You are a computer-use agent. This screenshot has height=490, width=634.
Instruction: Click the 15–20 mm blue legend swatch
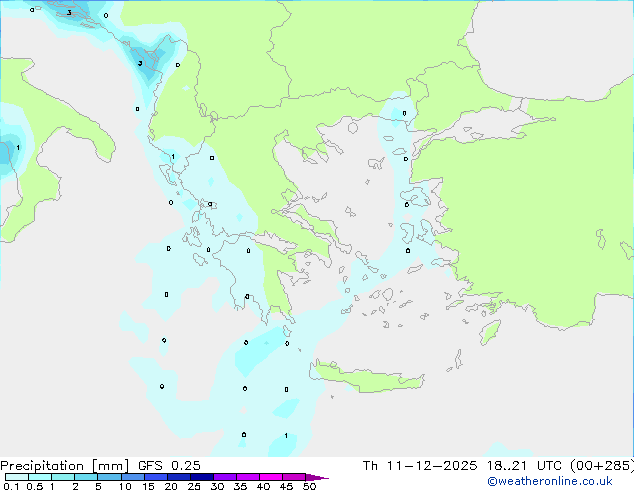pos(155,477)
